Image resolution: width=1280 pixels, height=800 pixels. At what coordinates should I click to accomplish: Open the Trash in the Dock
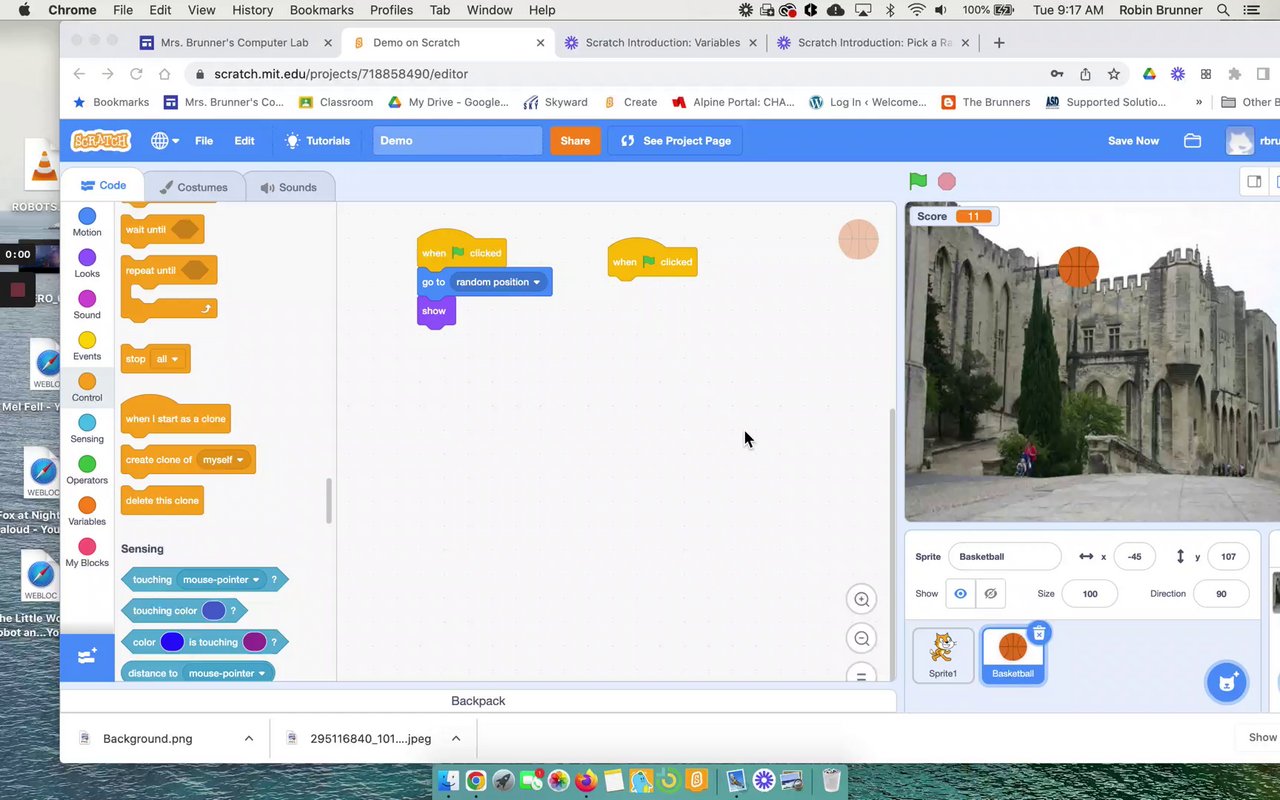831,780
